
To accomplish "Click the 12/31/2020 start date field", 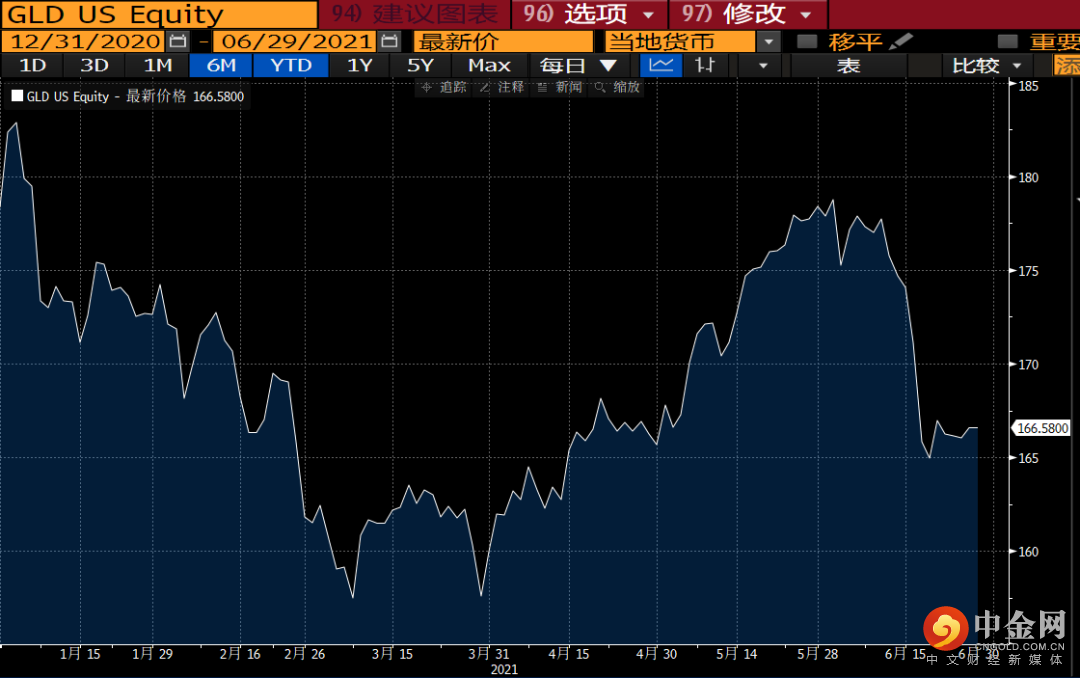I will click(84, 41).
